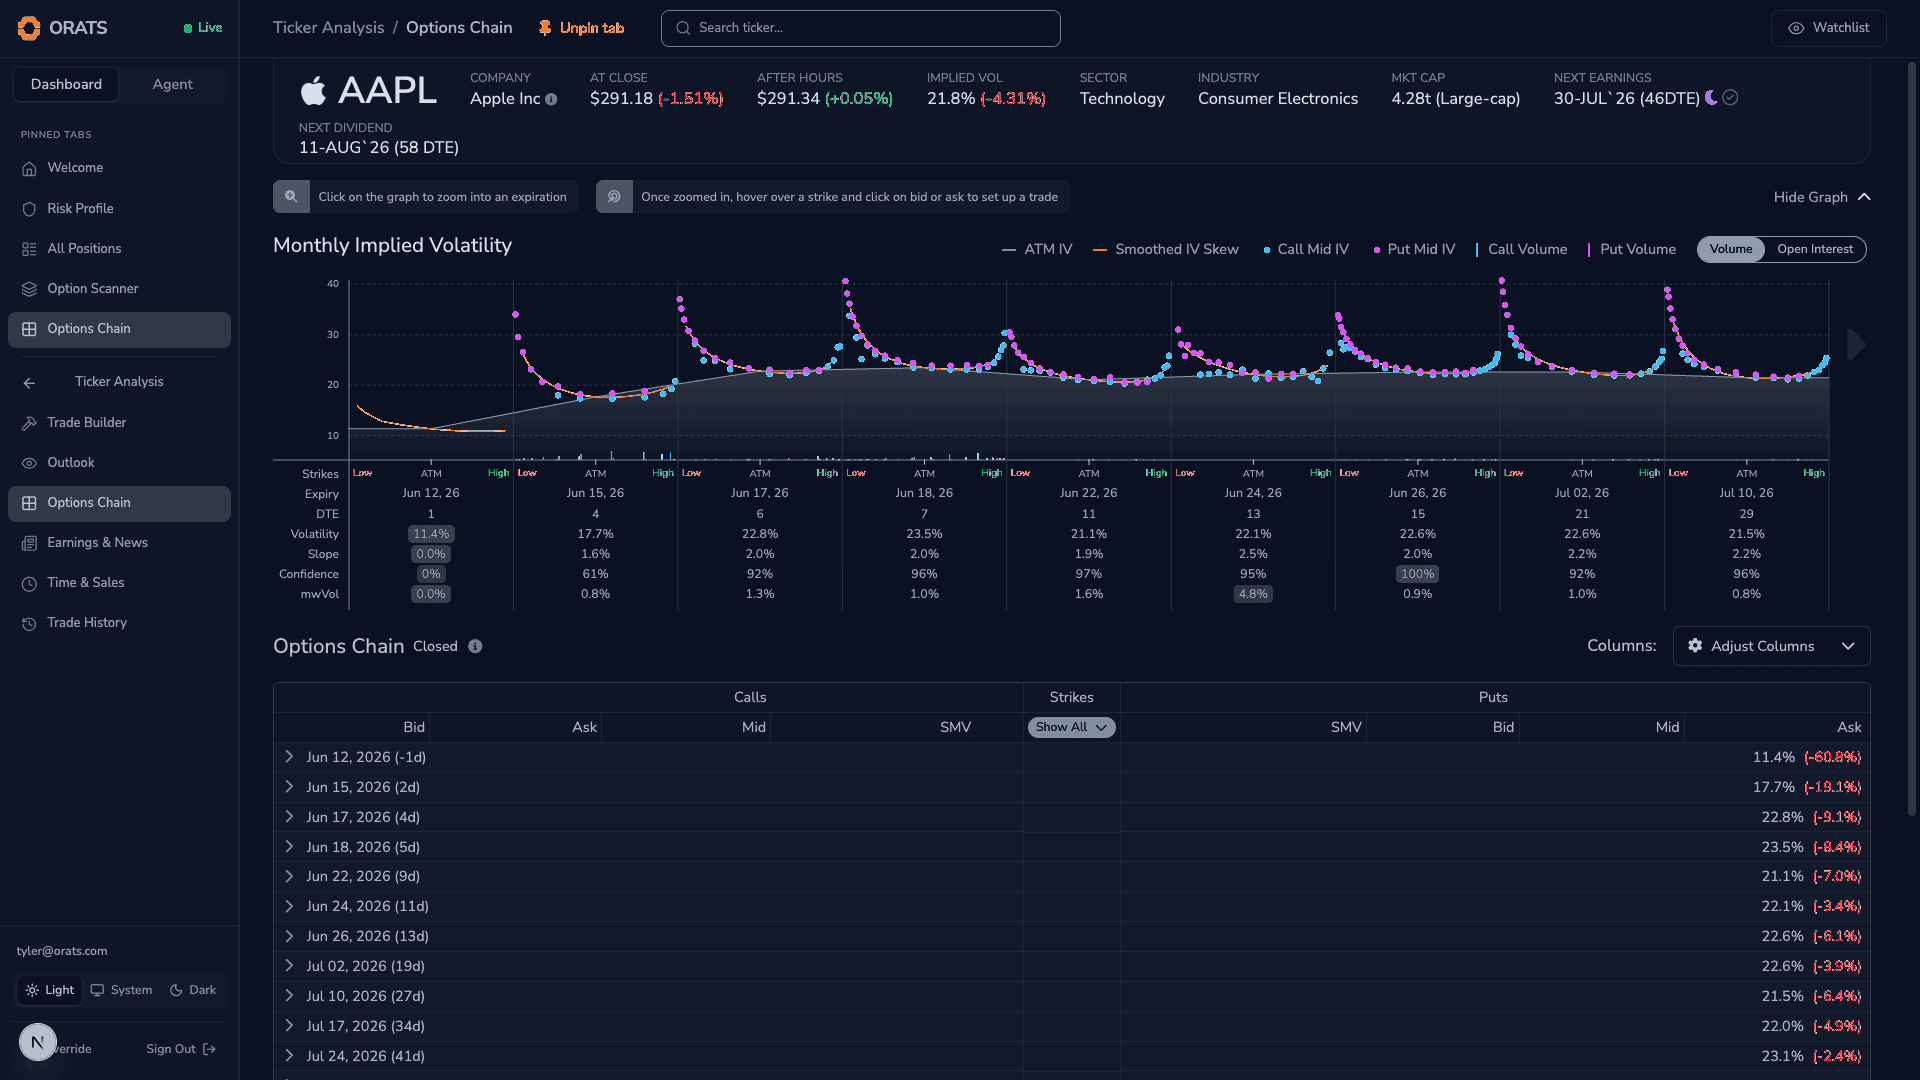Go to Ticker Analysis breadcrumb
The width and height of the screenshot is (1920, 1080).
tap(328, 28)
